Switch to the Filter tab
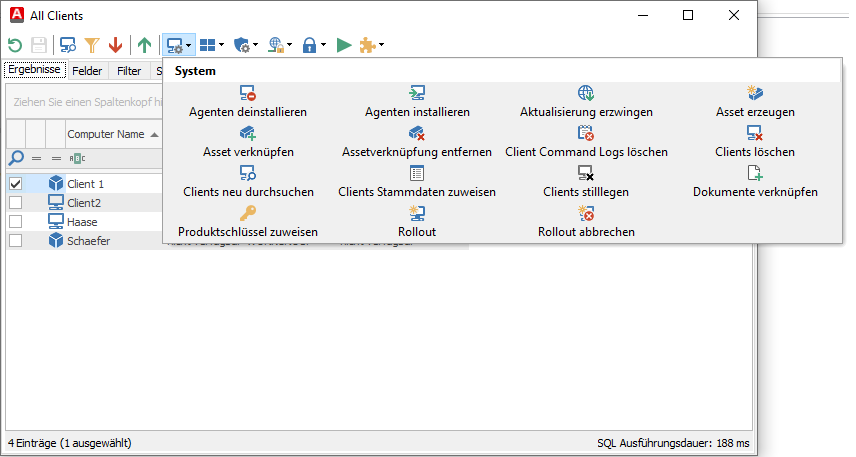The image size is (856, 457). click(x=129, y=71)
